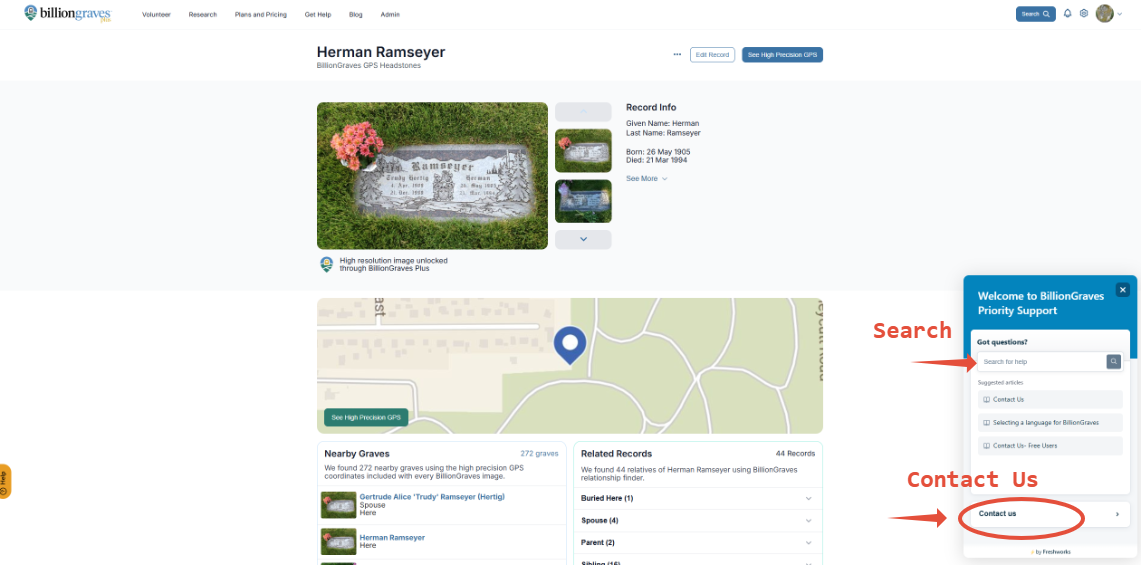Image resolution: width=1141 pixels, height=565 pixels.
Task: Click the yellow Help side tab
Action: [5, 481]
